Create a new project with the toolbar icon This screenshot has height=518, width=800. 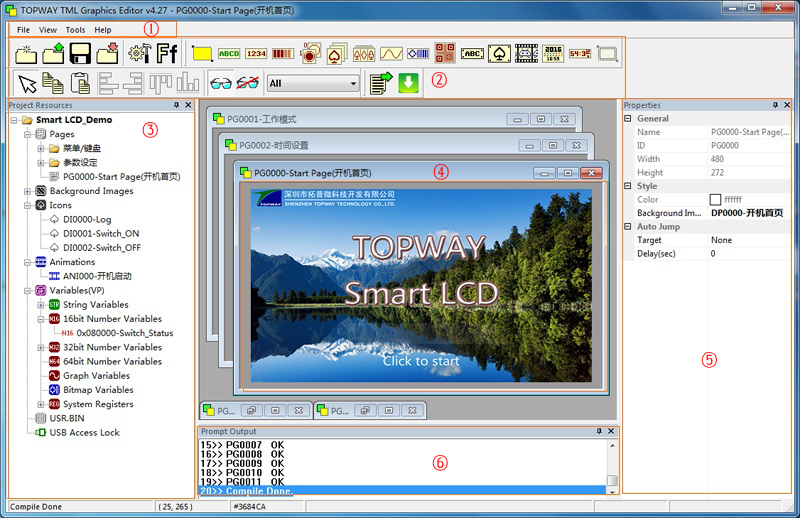(26, 54)
